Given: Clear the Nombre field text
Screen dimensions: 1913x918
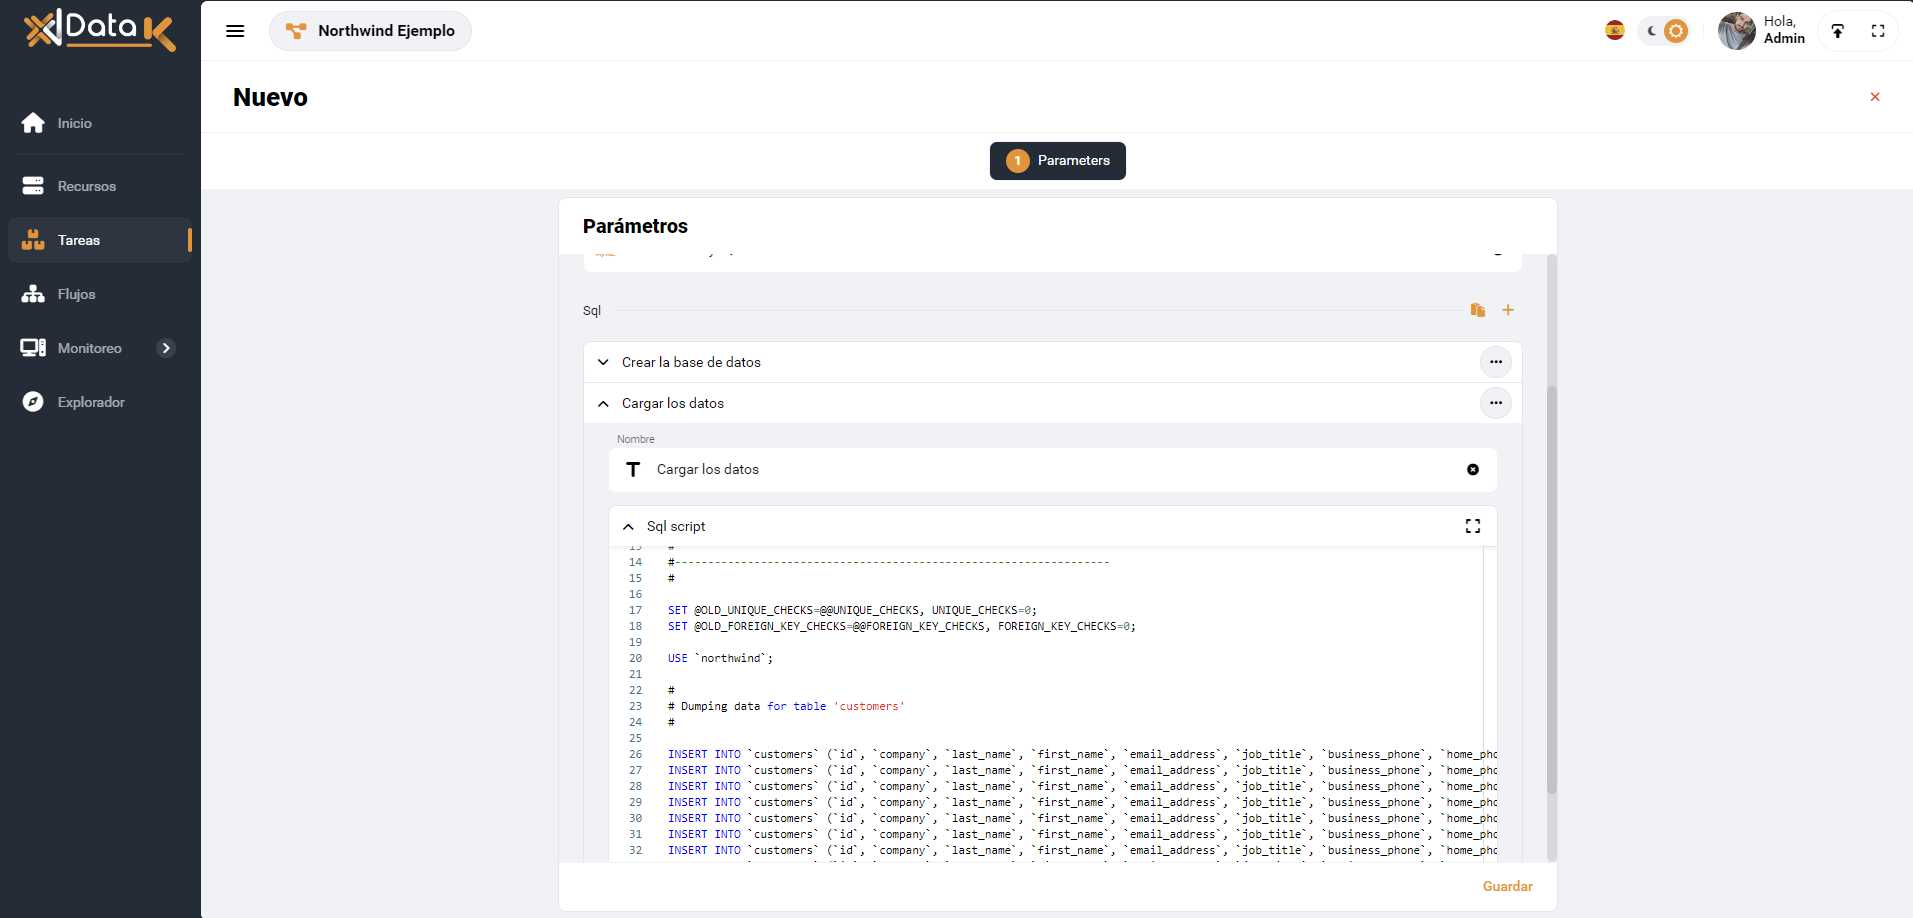Looking at the screenshot, I should click(x=1472, y=470).
